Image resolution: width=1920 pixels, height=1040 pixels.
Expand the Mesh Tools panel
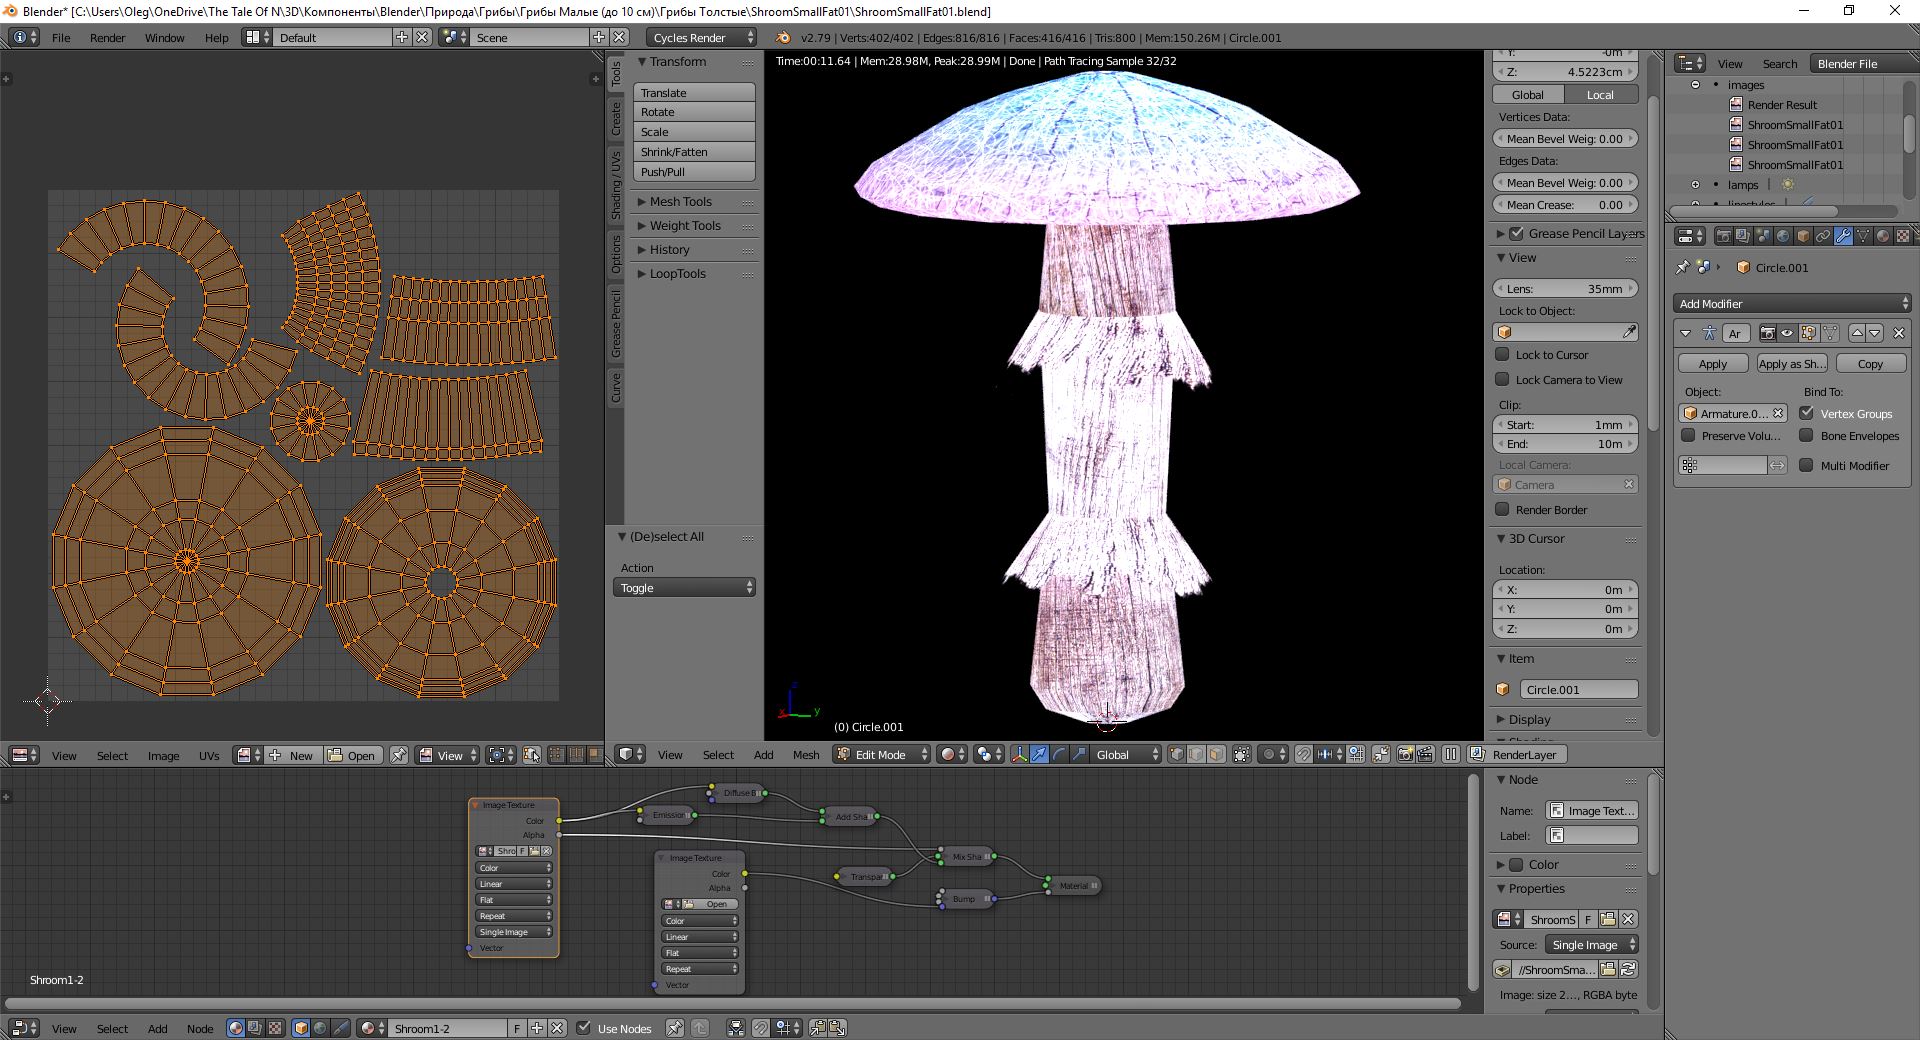pyautogui.click(x=681, y=201)
